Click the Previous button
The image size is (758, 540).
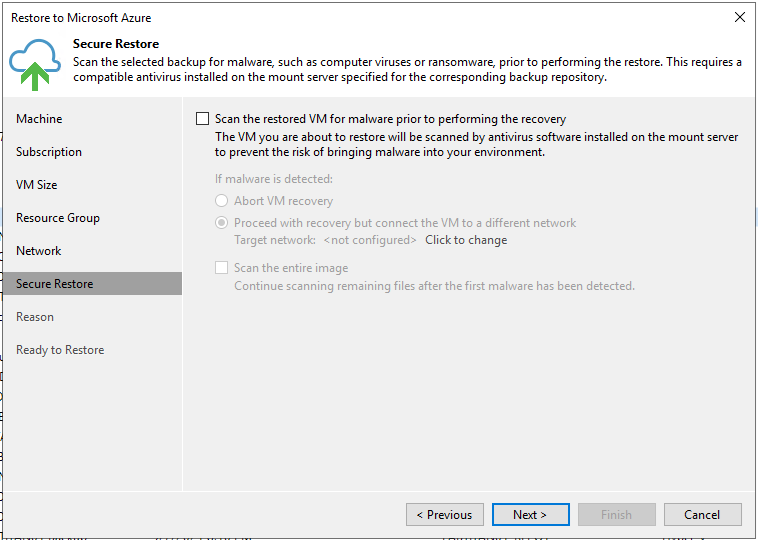(445, 514)
